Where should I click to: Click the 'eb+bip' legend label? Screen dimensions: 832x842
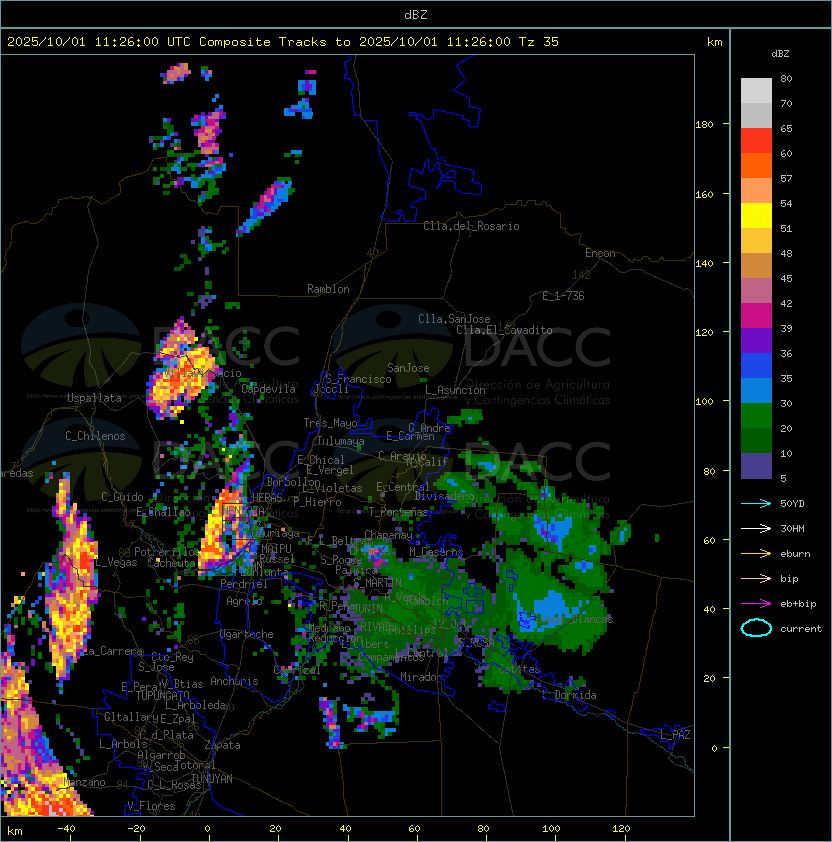798,604
